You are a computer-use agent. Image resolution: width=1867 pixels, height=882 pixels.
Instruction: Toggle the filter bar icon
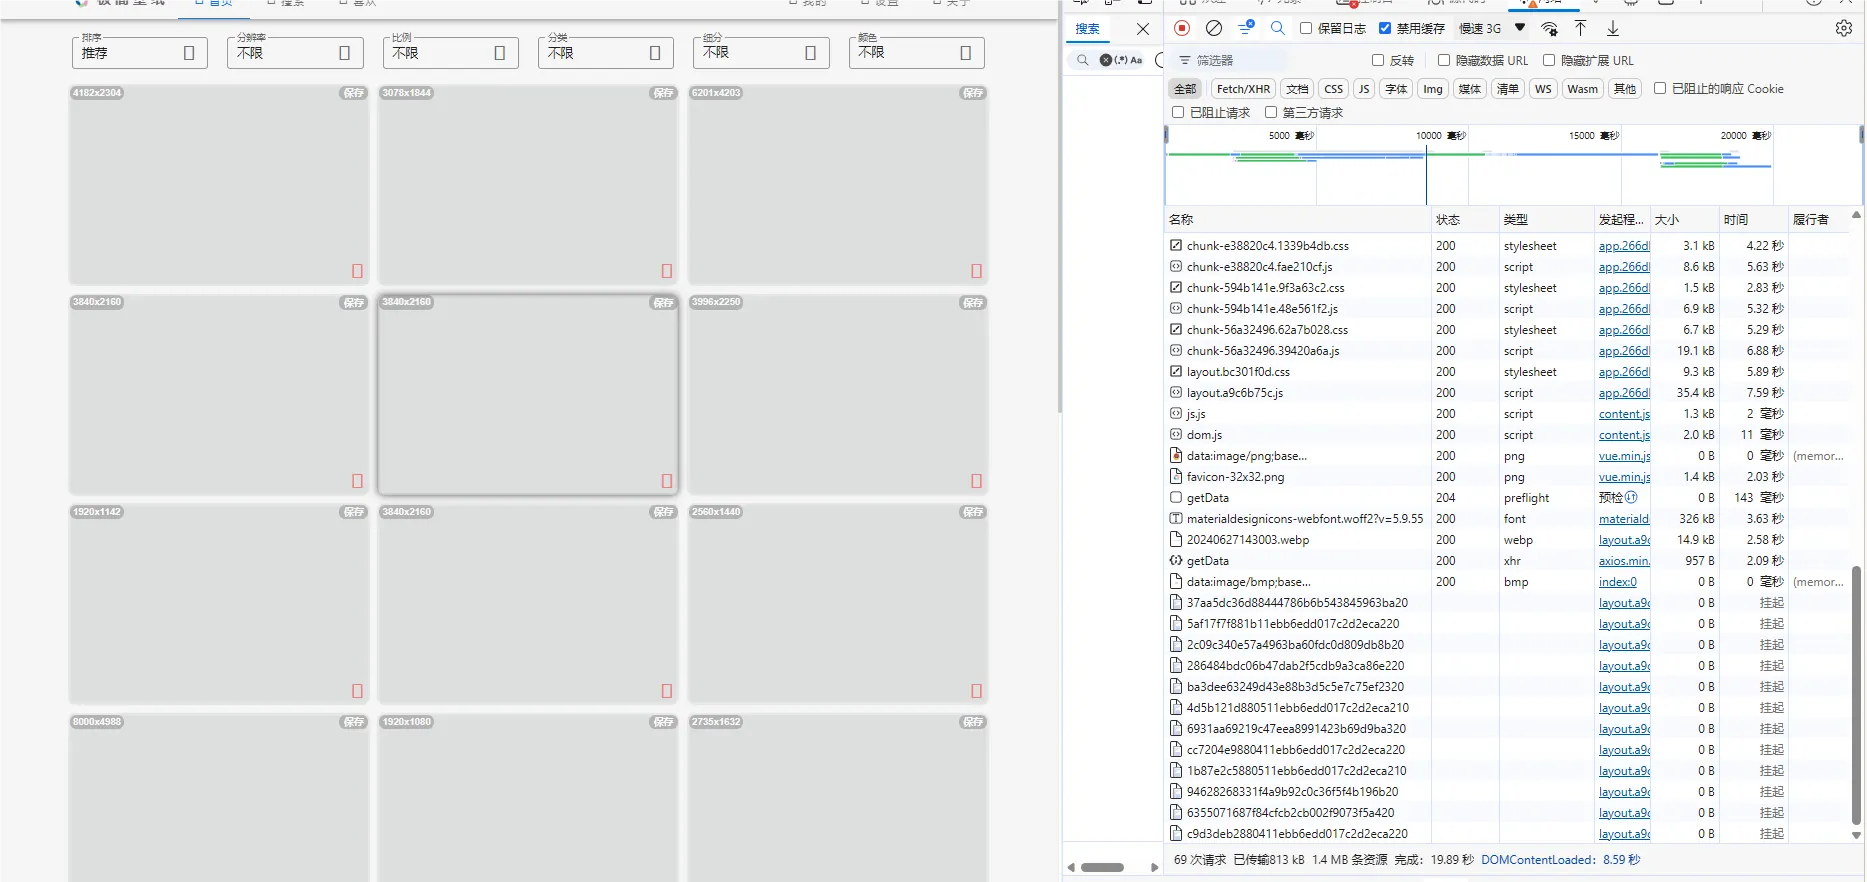(x=1246, y=28)
